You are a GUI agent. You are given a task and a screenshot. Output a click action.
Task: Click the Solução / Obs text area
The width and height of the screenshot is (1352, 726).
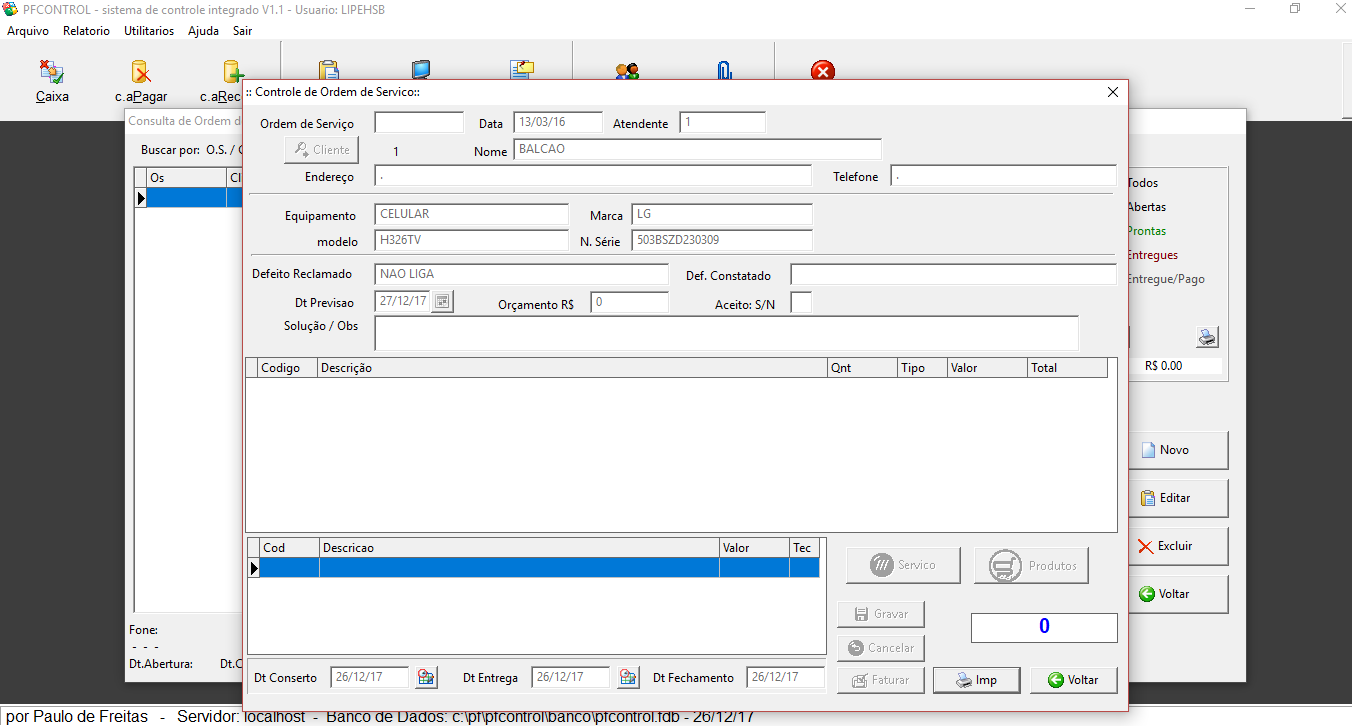727,334
